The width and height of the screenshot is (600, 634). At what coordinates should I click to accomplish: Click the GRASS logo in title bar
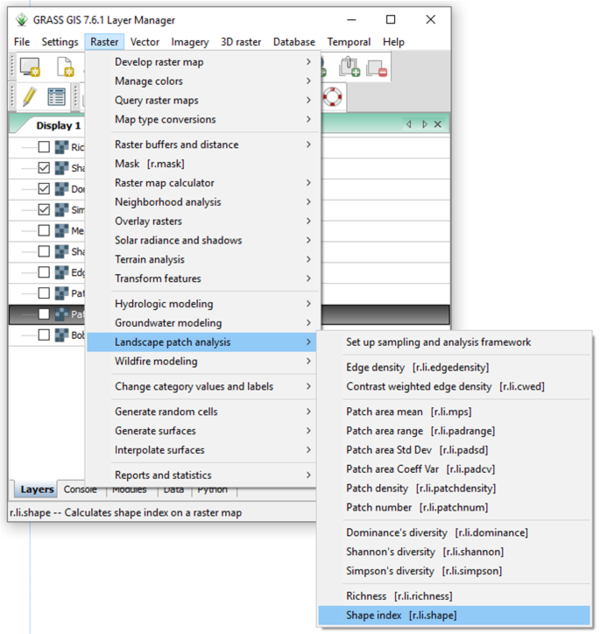point(21,19)
